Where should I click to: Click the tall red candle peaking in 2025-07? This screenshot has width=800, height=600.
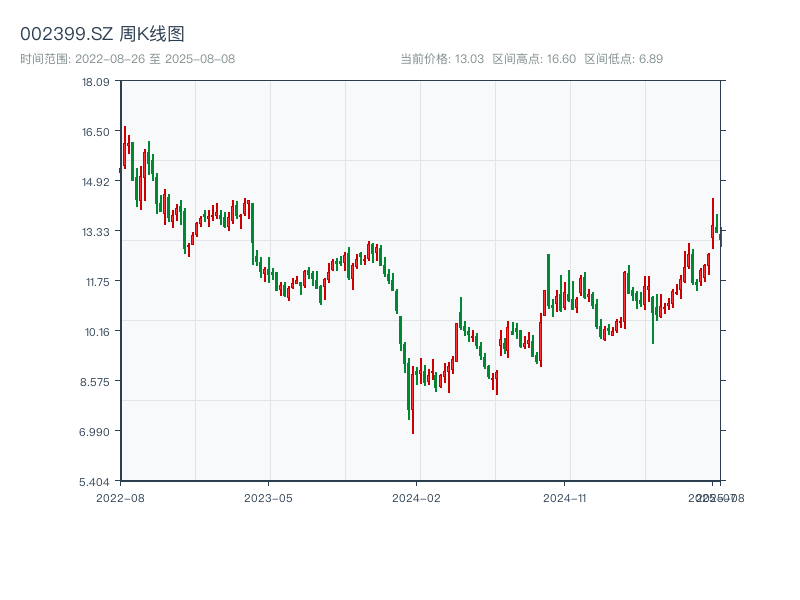pyautogui.click(x=713, y=224)
